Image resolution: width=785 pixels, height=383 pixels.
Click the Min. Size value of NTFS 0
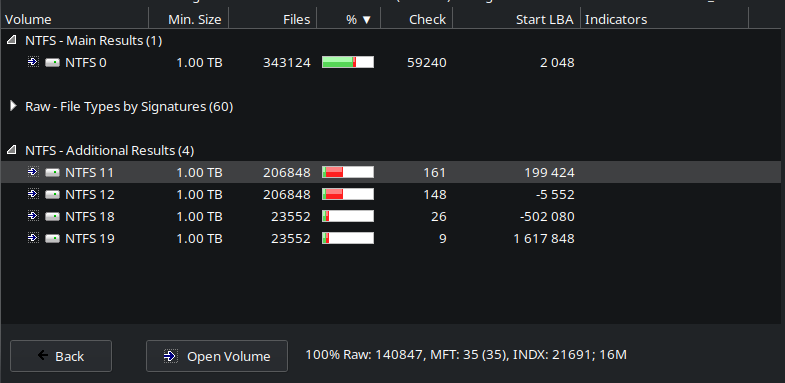click(x=199, y=63)
